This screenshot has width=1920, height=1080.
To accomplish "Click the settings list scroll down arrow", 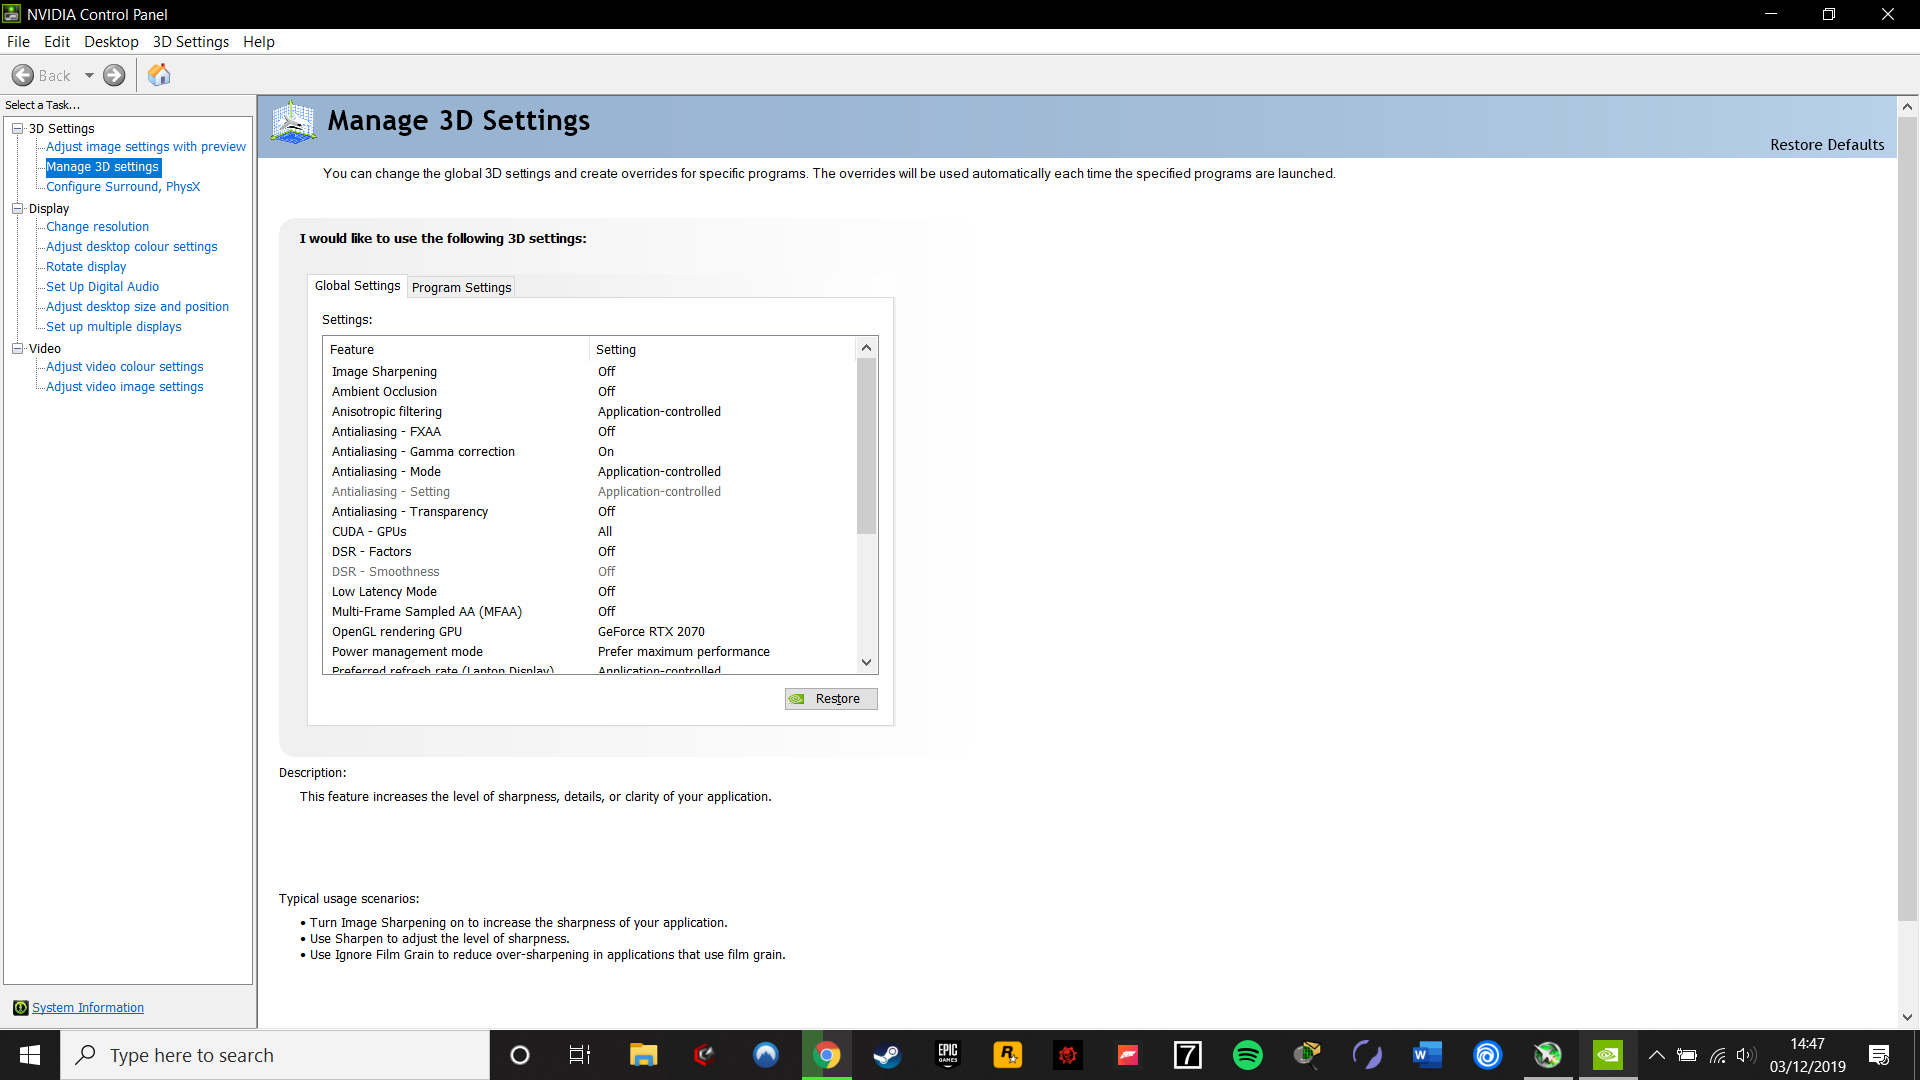I will click(x=867, y=662).
